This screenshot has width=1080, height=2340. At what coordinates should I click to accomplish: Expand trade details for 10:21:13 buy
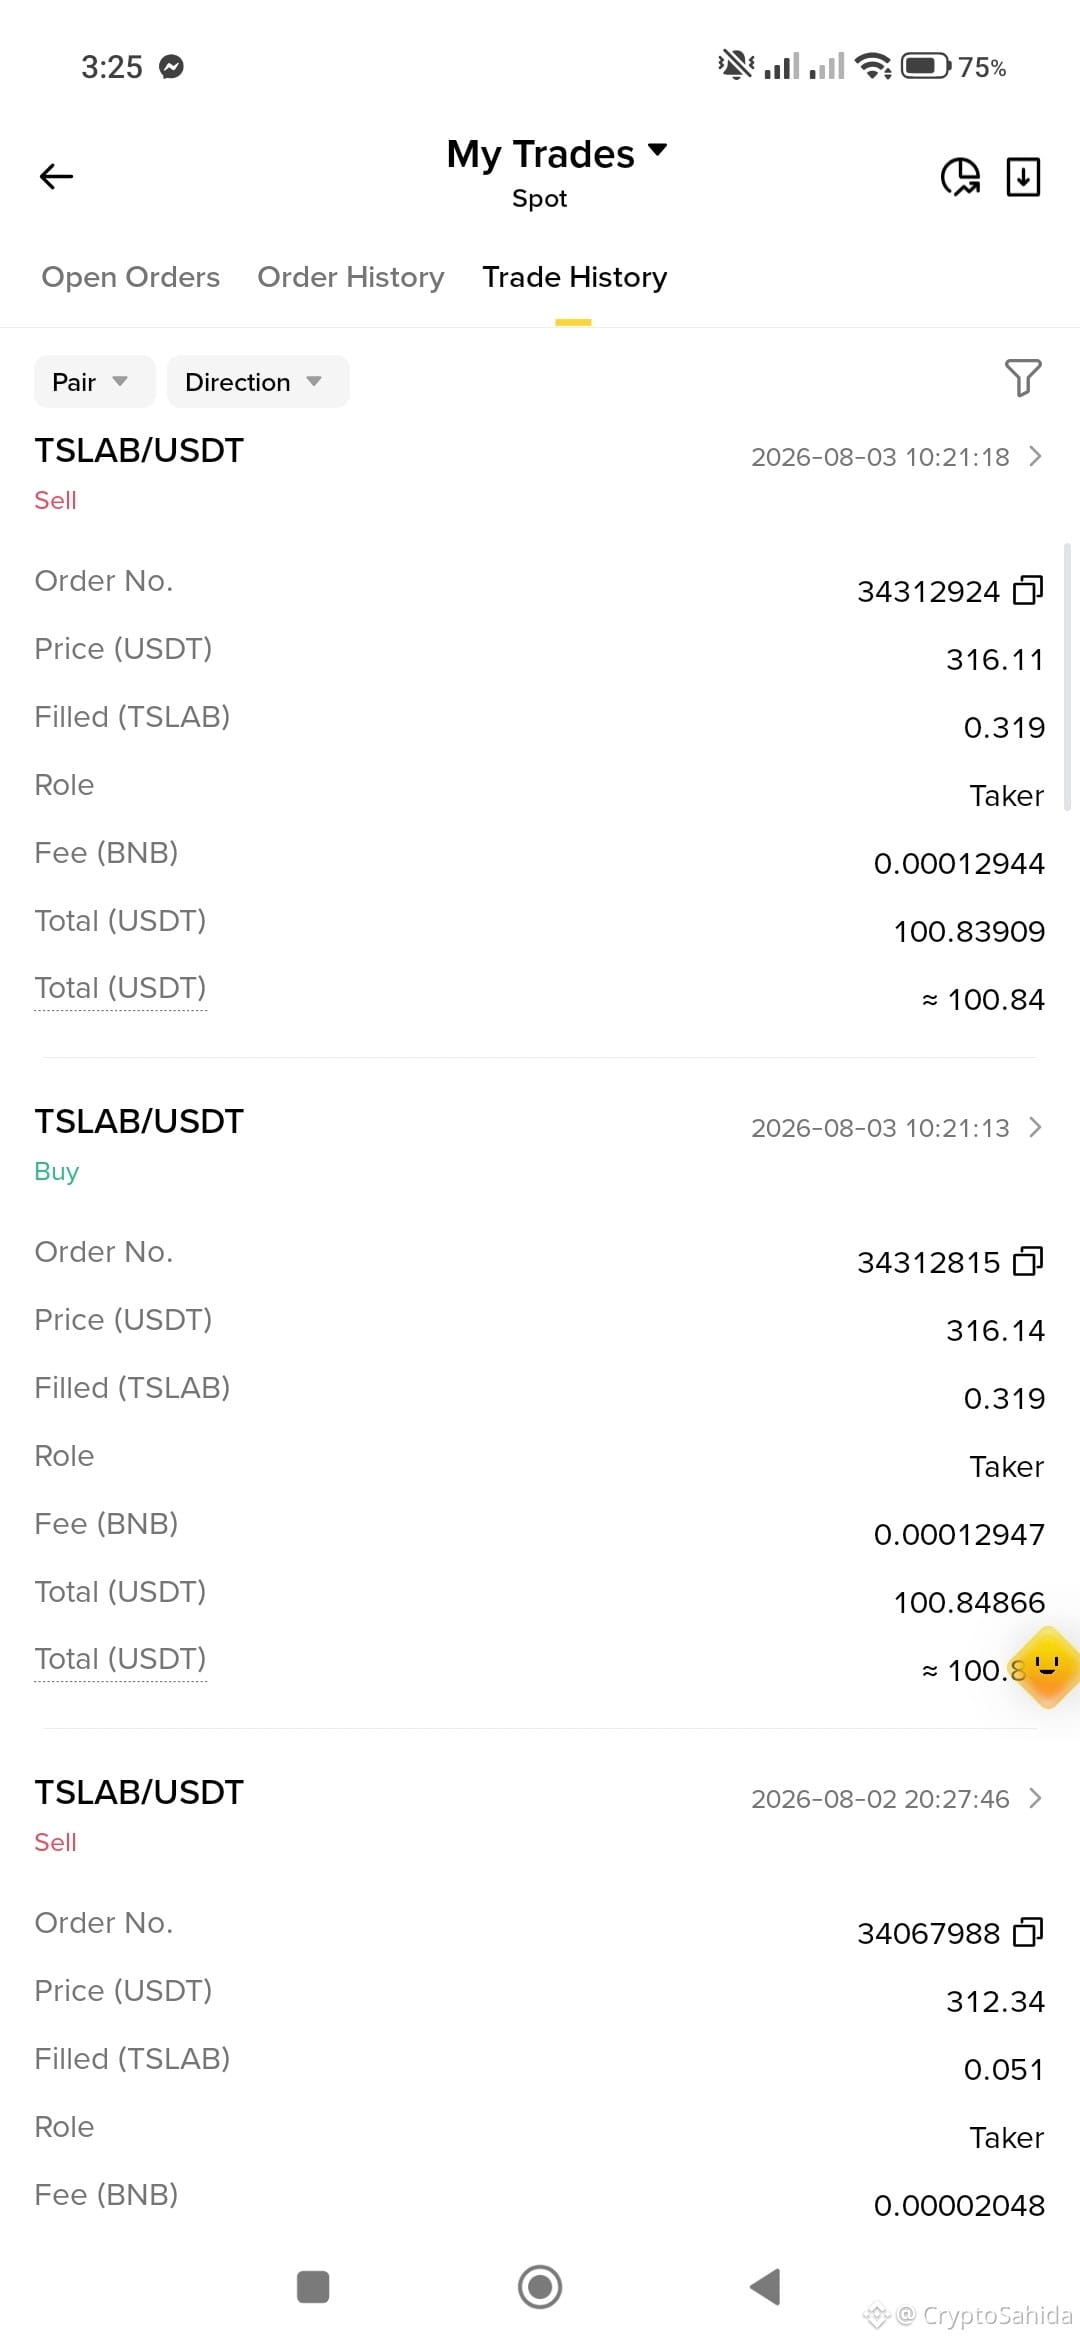pos(1036,1128)
